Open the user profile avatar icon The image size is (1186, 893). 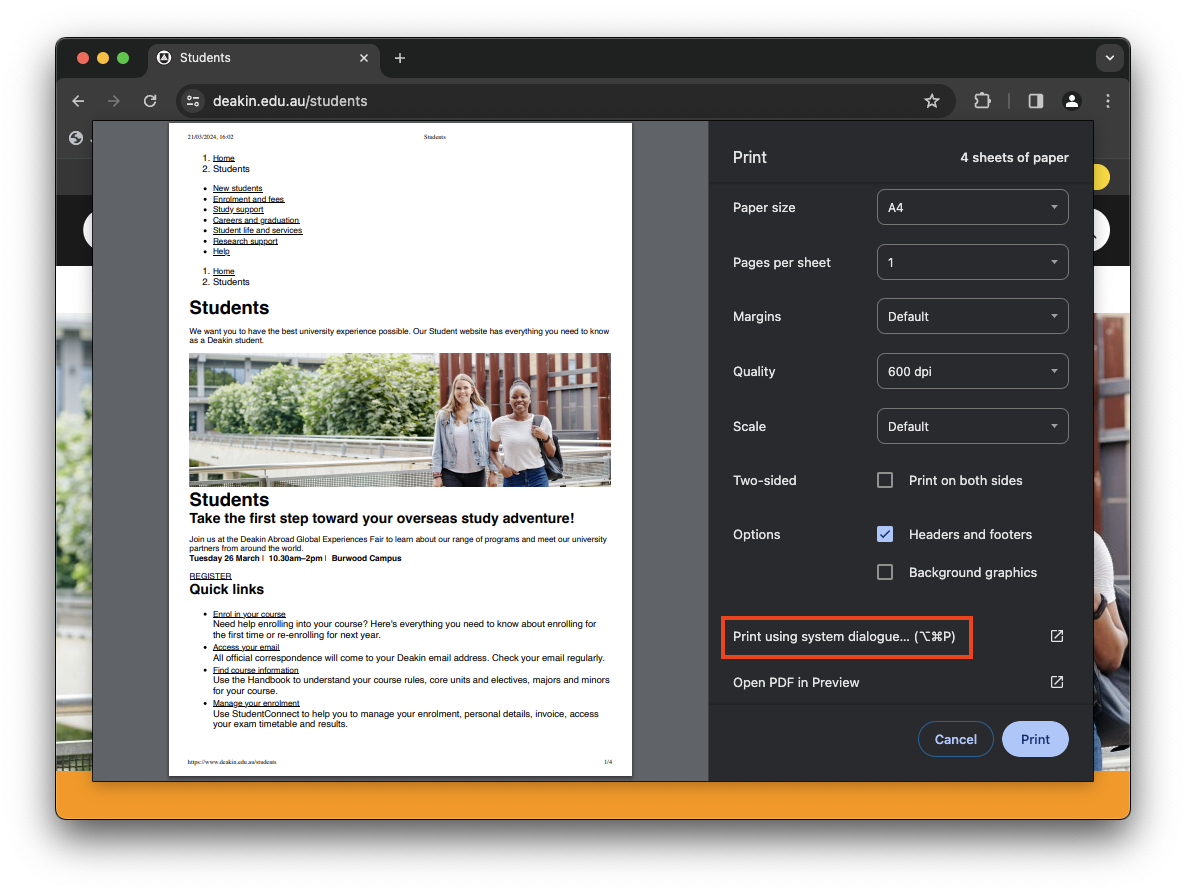pos(1072,101)
